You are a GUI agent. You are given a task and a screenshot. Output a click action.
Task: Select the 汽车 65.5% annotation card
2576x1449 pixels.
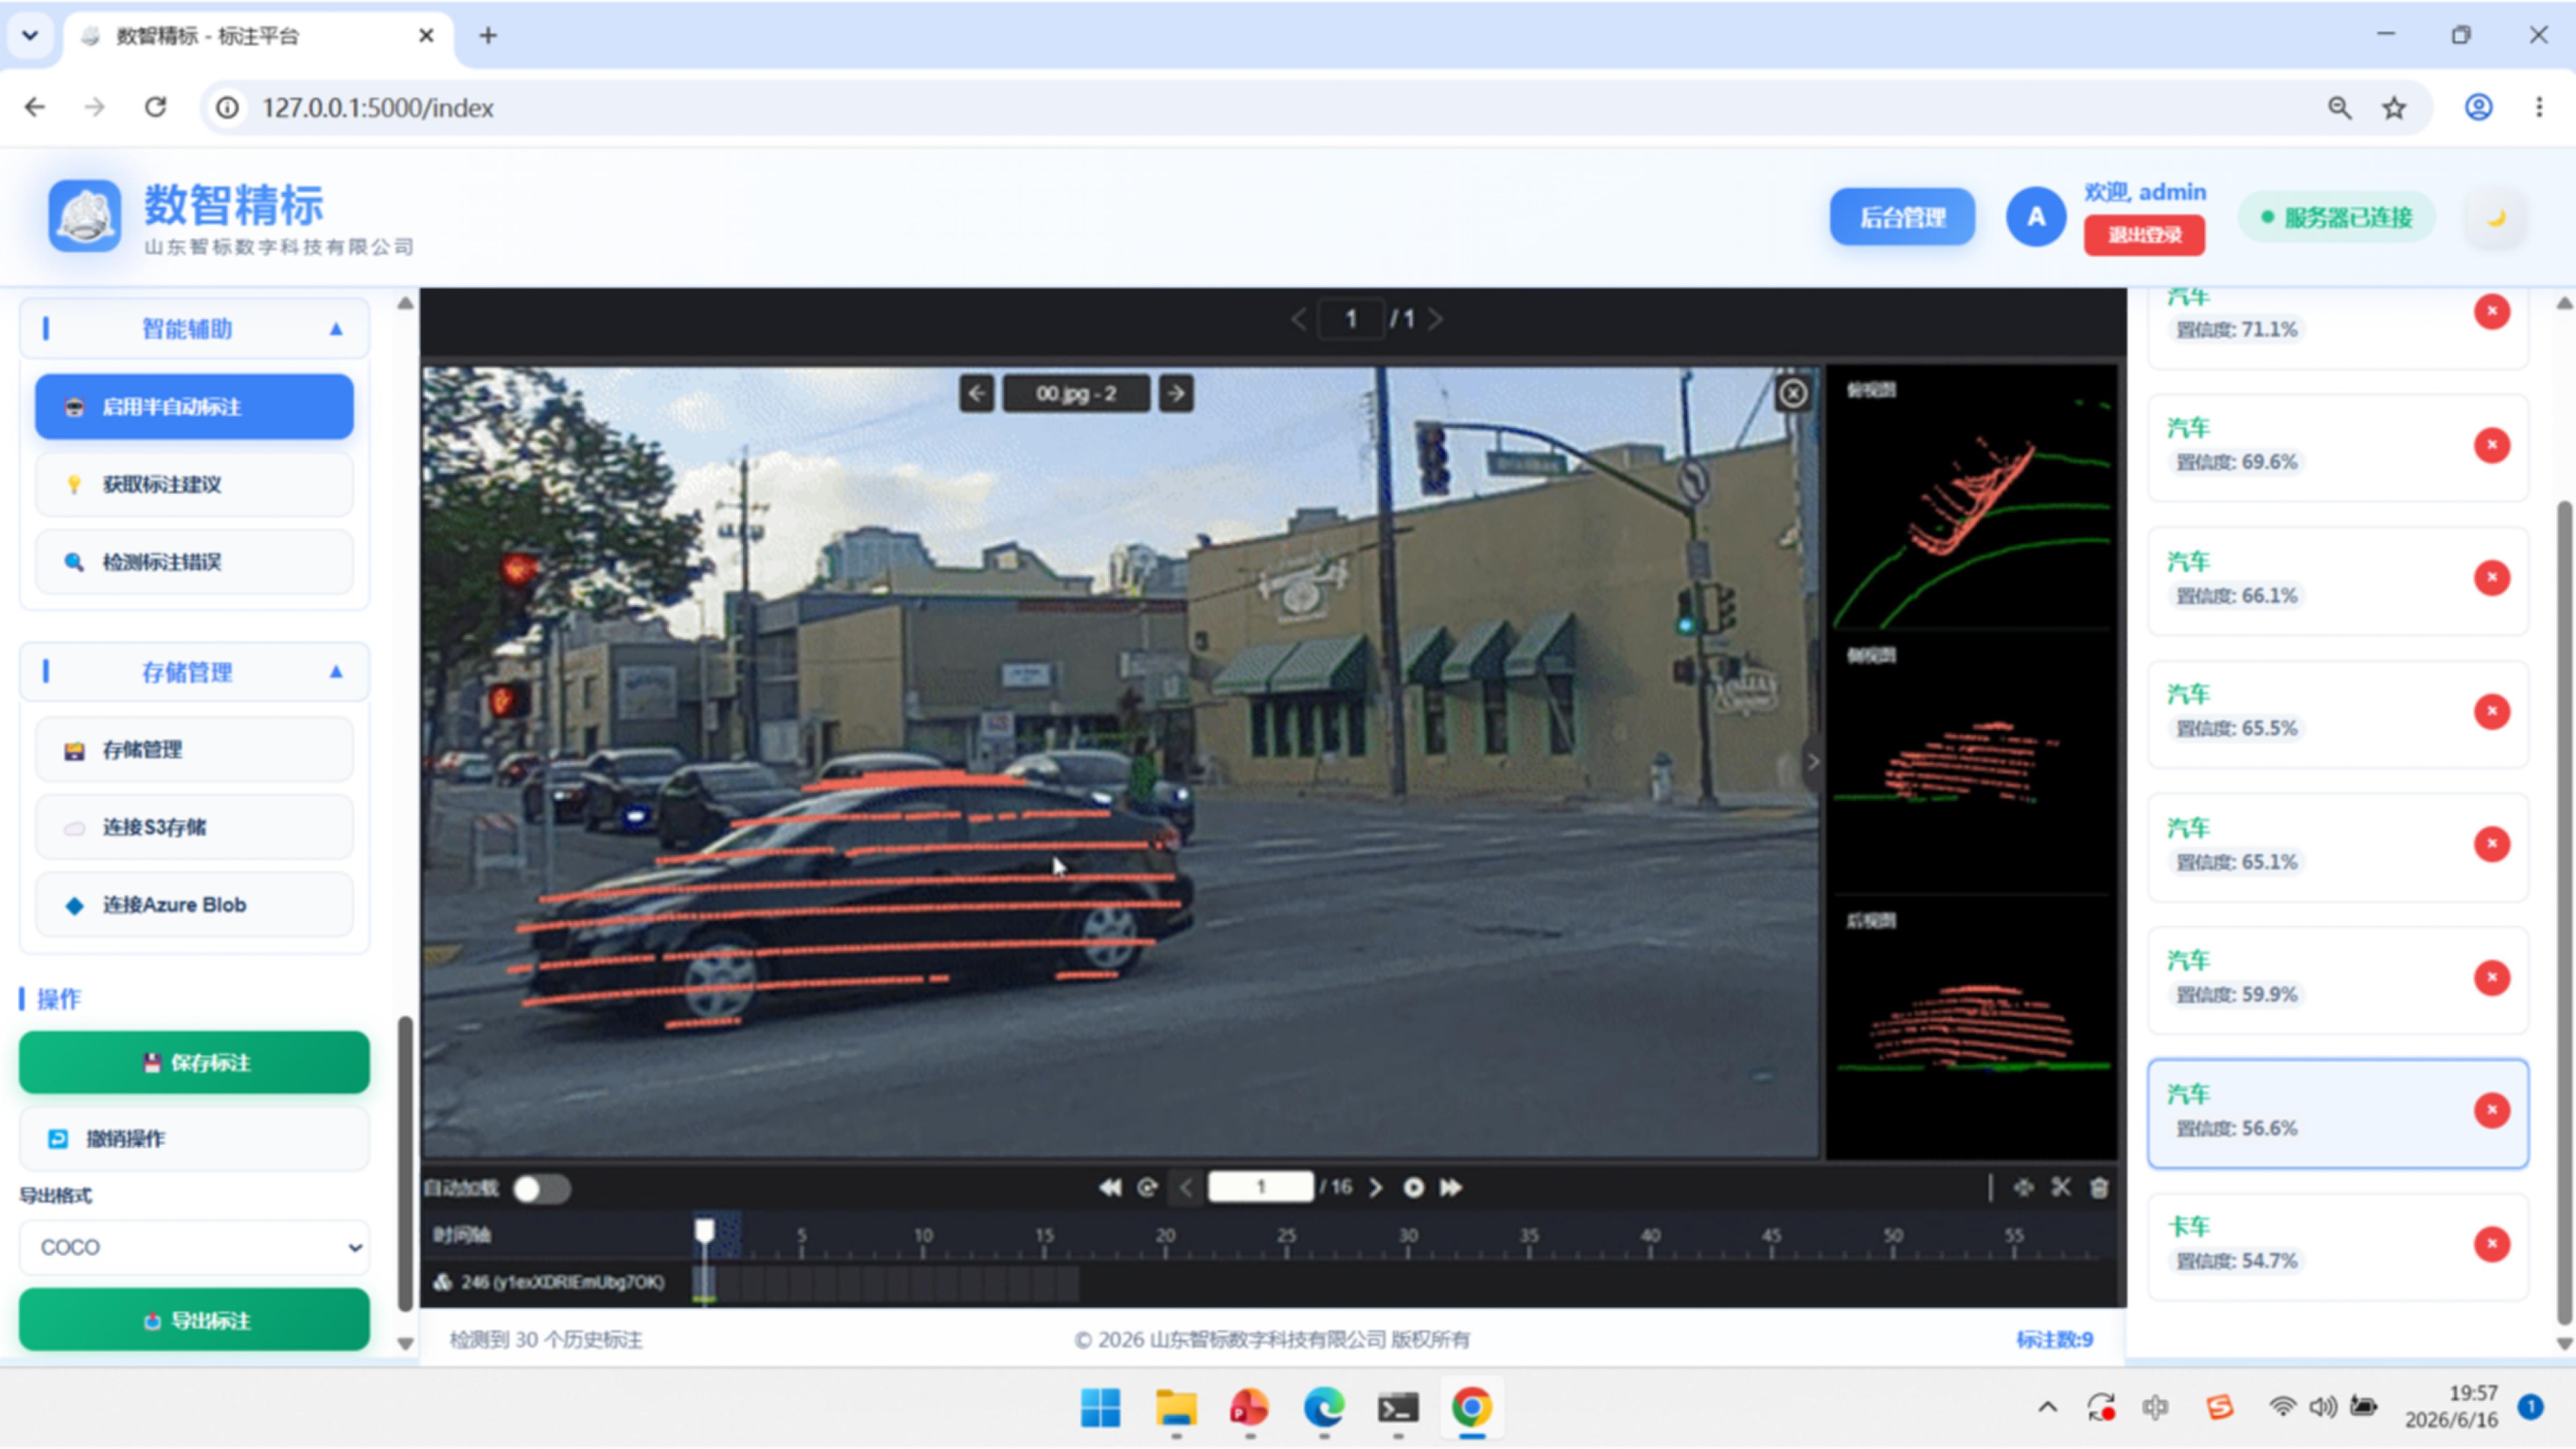tap(2337, 713)
